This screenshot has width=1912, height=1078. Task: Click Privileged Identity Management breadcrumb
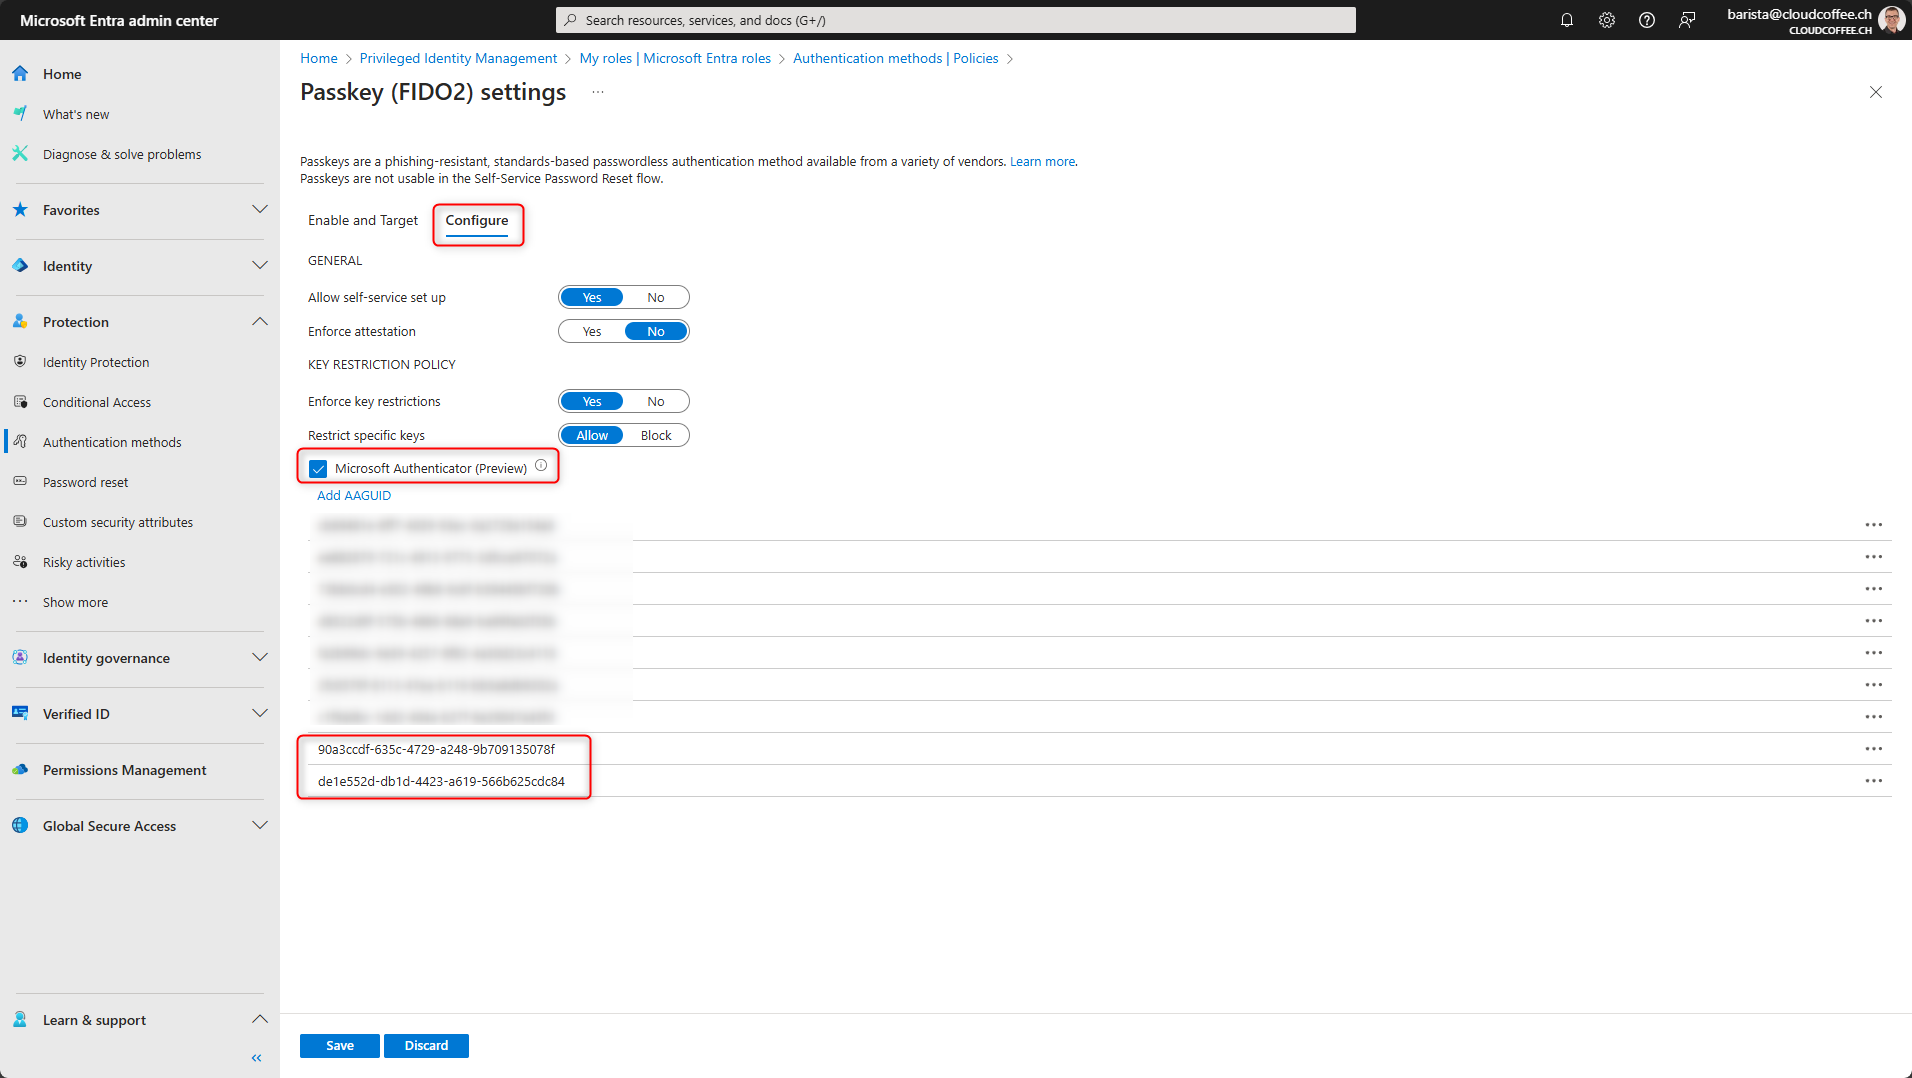458,59
